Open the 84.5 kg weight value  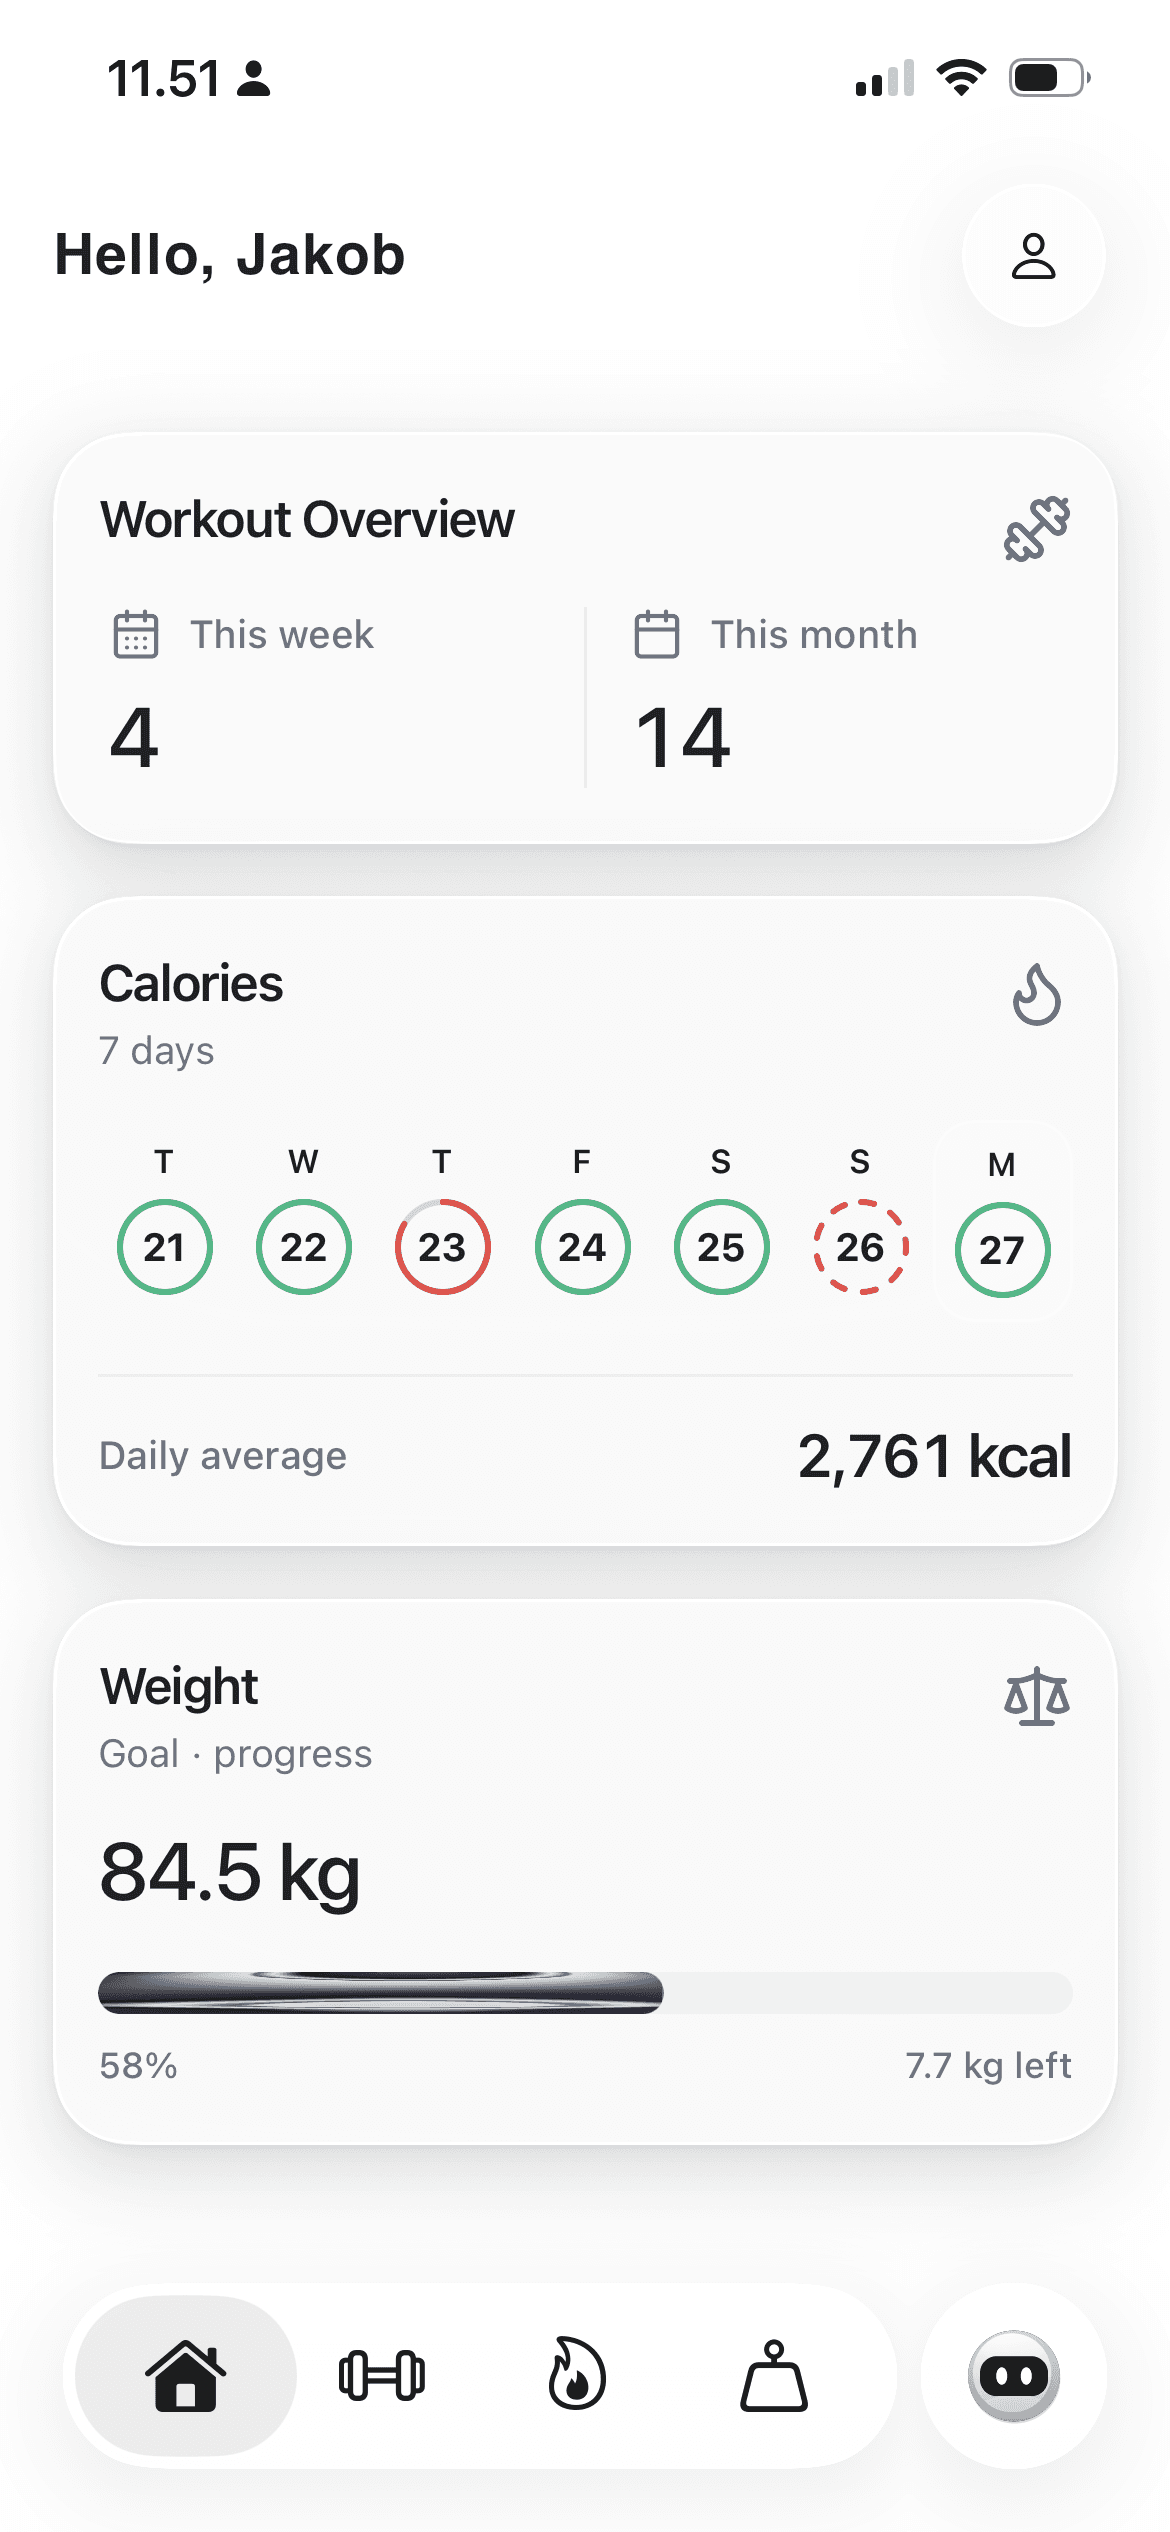click(230, 1873)
